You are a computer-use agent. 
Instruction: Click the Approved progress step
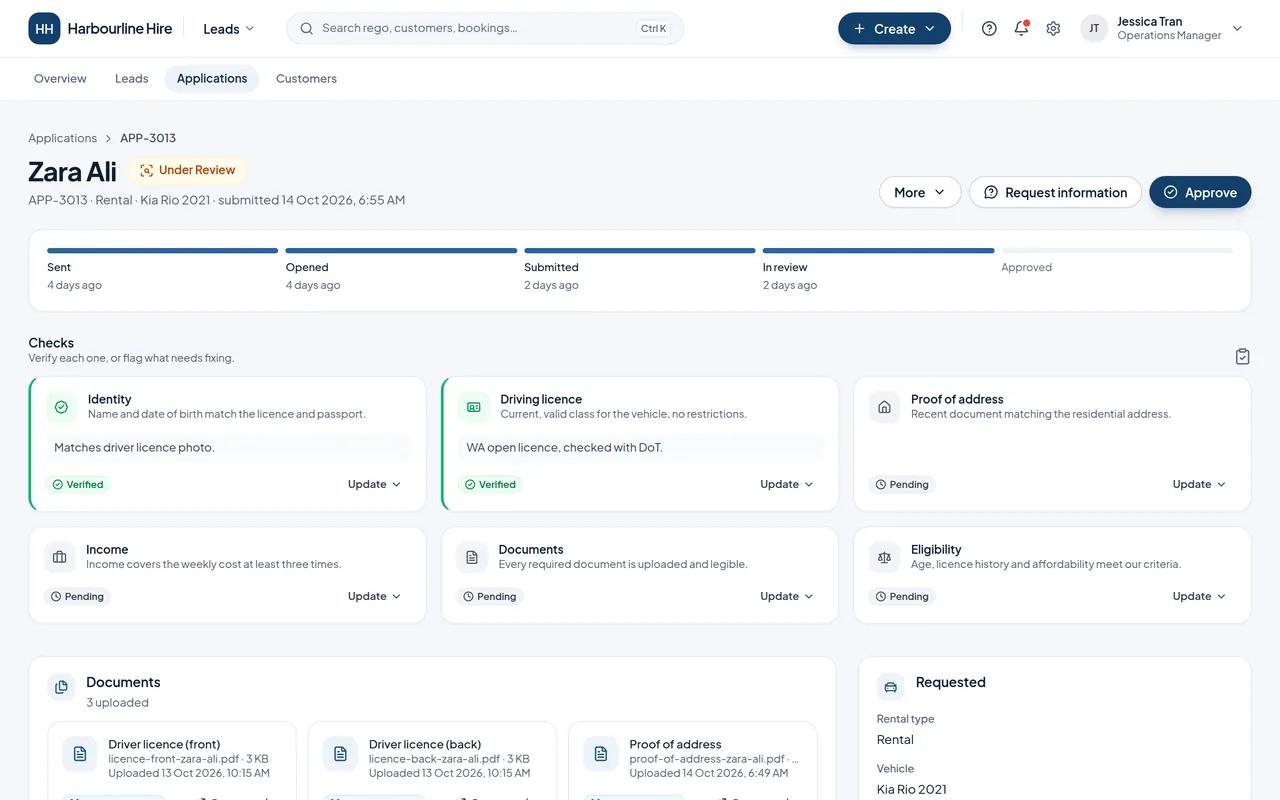click(1117, 262)
